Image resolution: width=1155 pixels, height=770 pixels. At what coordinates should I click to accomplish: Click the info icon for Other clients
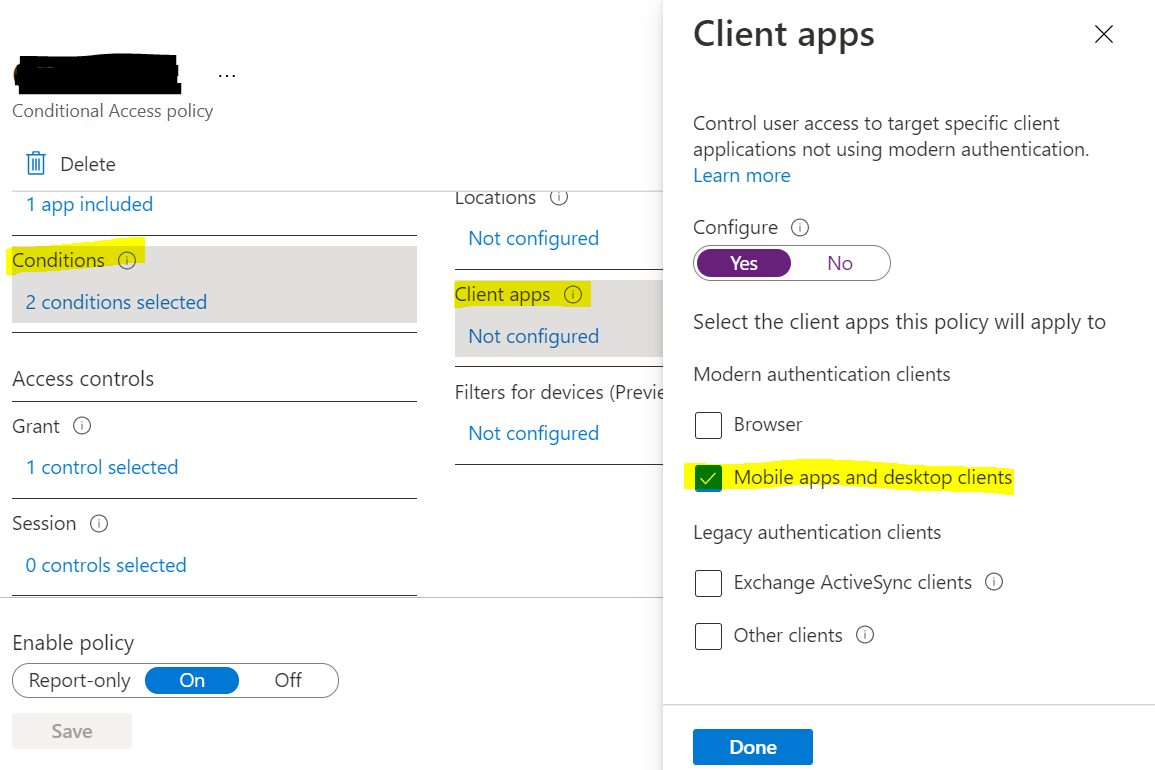pyautogui.click(x=866, y=634)
